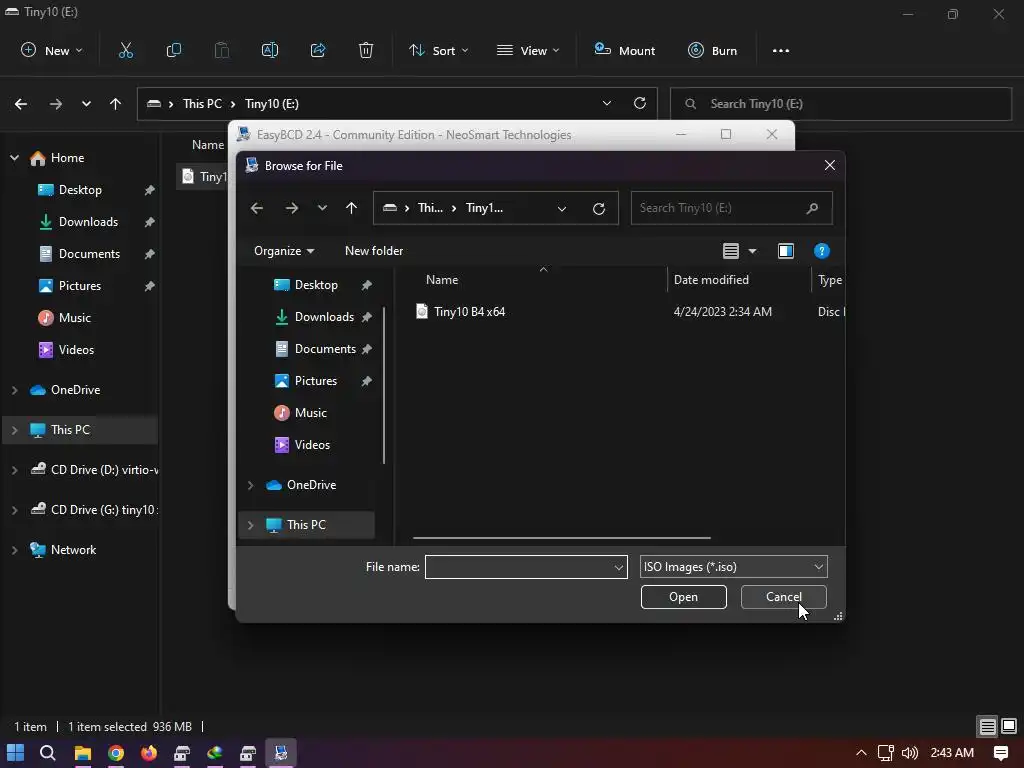Go up one folder in Browse dialog
Image resolution: width=1024 pixels, height=768 pixels.
[x=351, y=208]
